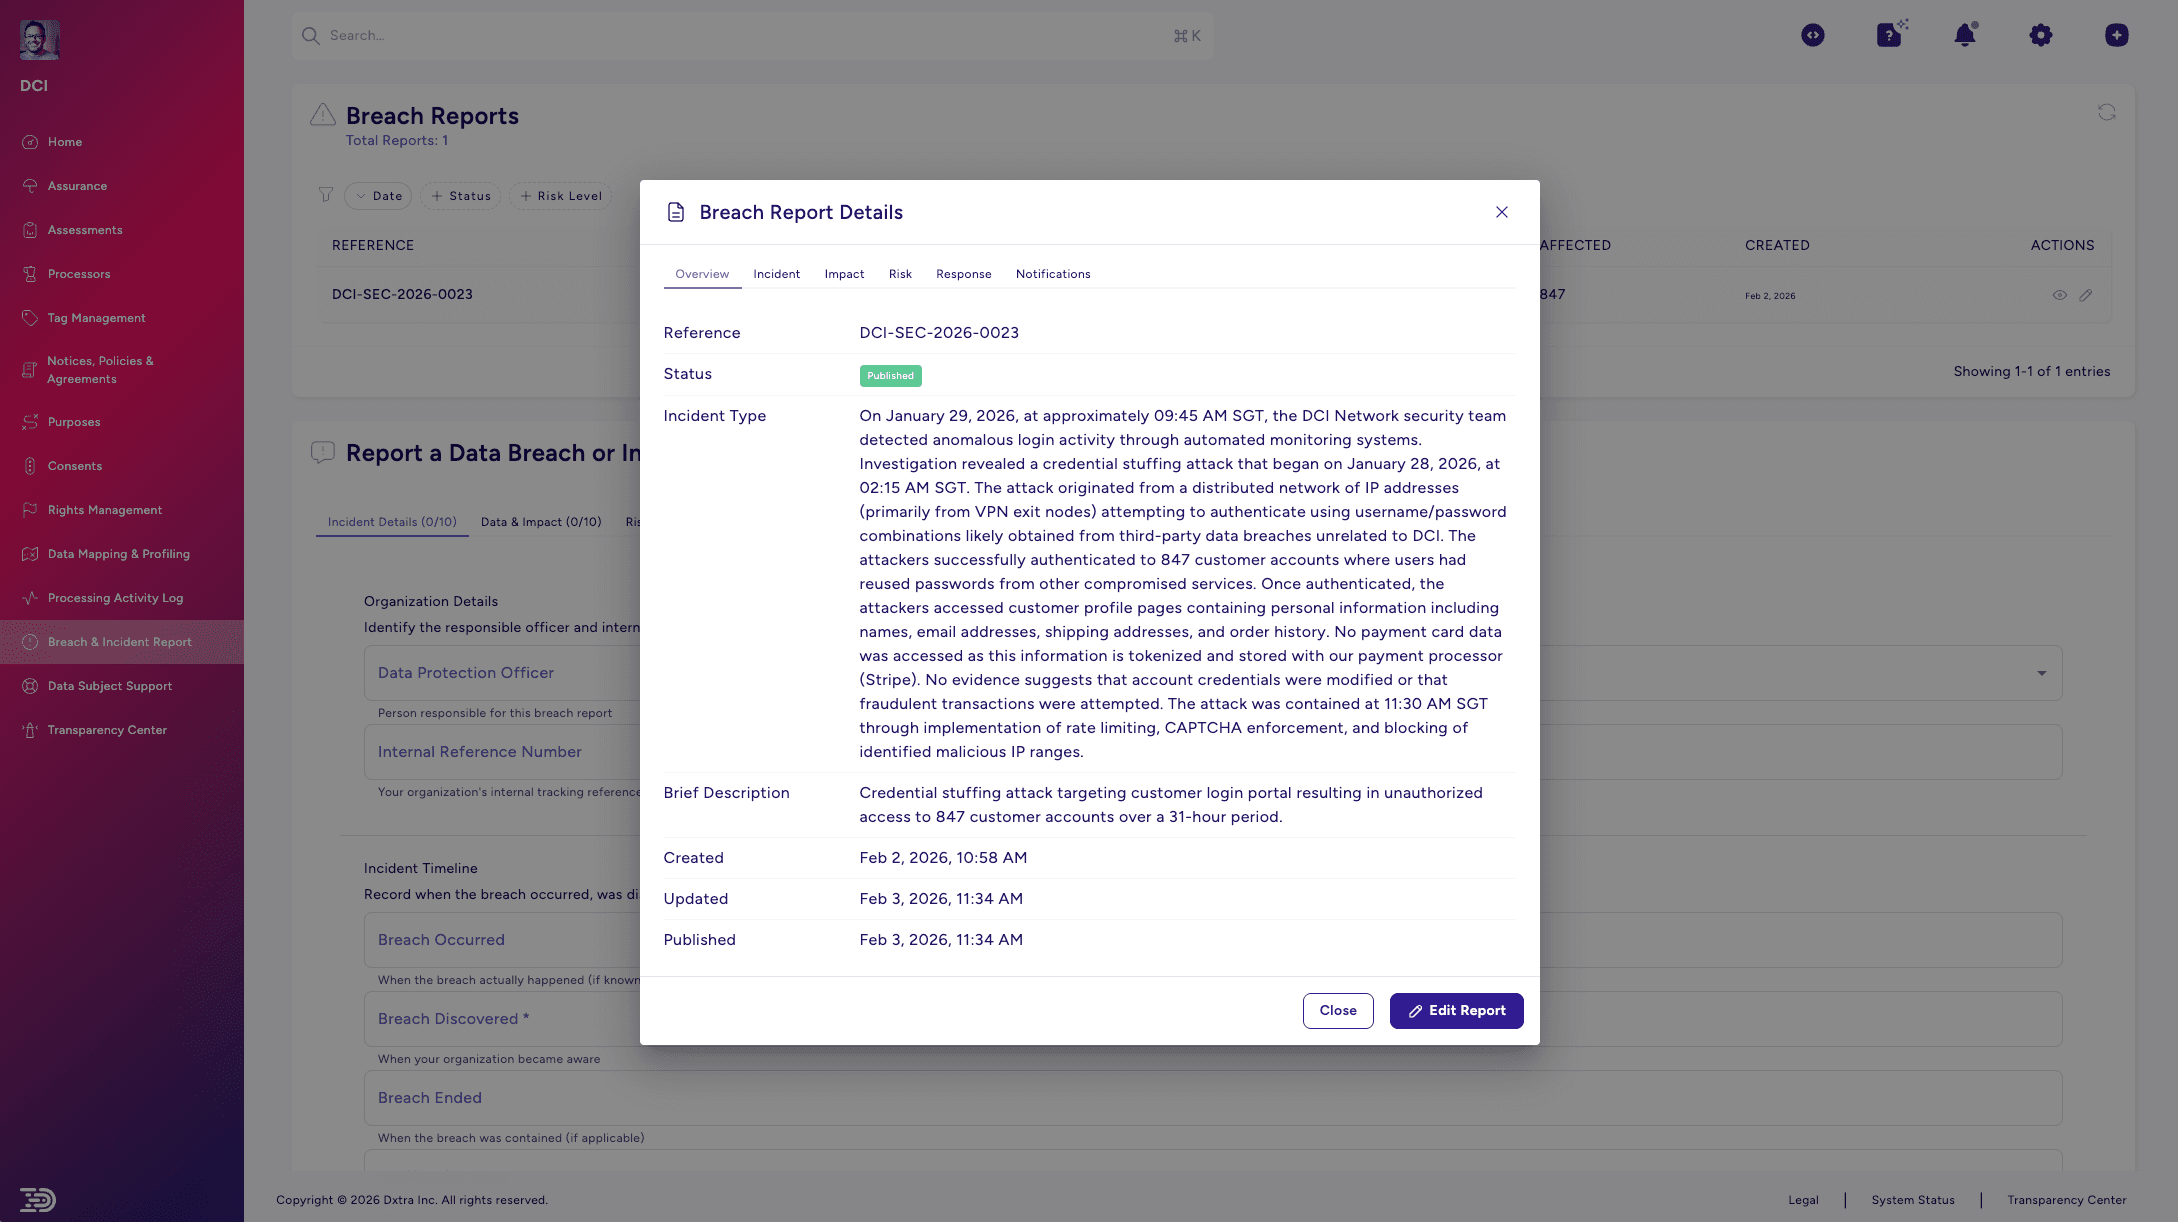Screen dimensions: 2178x1222
Task: Click the search field at the top
Action: [x=750, y=35]
